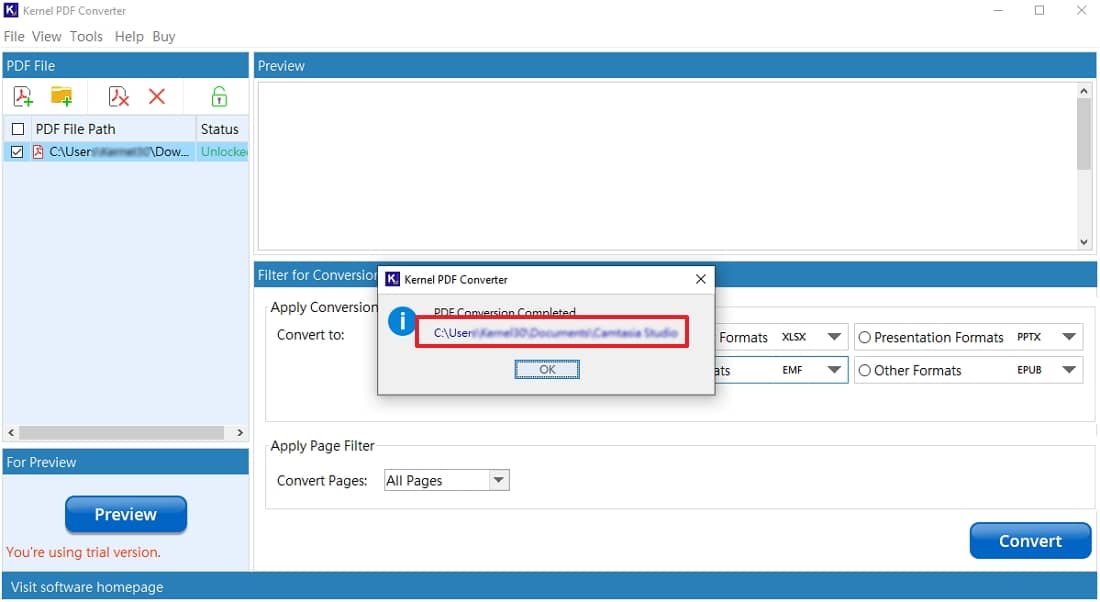Click the Add PDF file icon
Viewport: 1100px width, 602px height.
click(x=23, y=96)
